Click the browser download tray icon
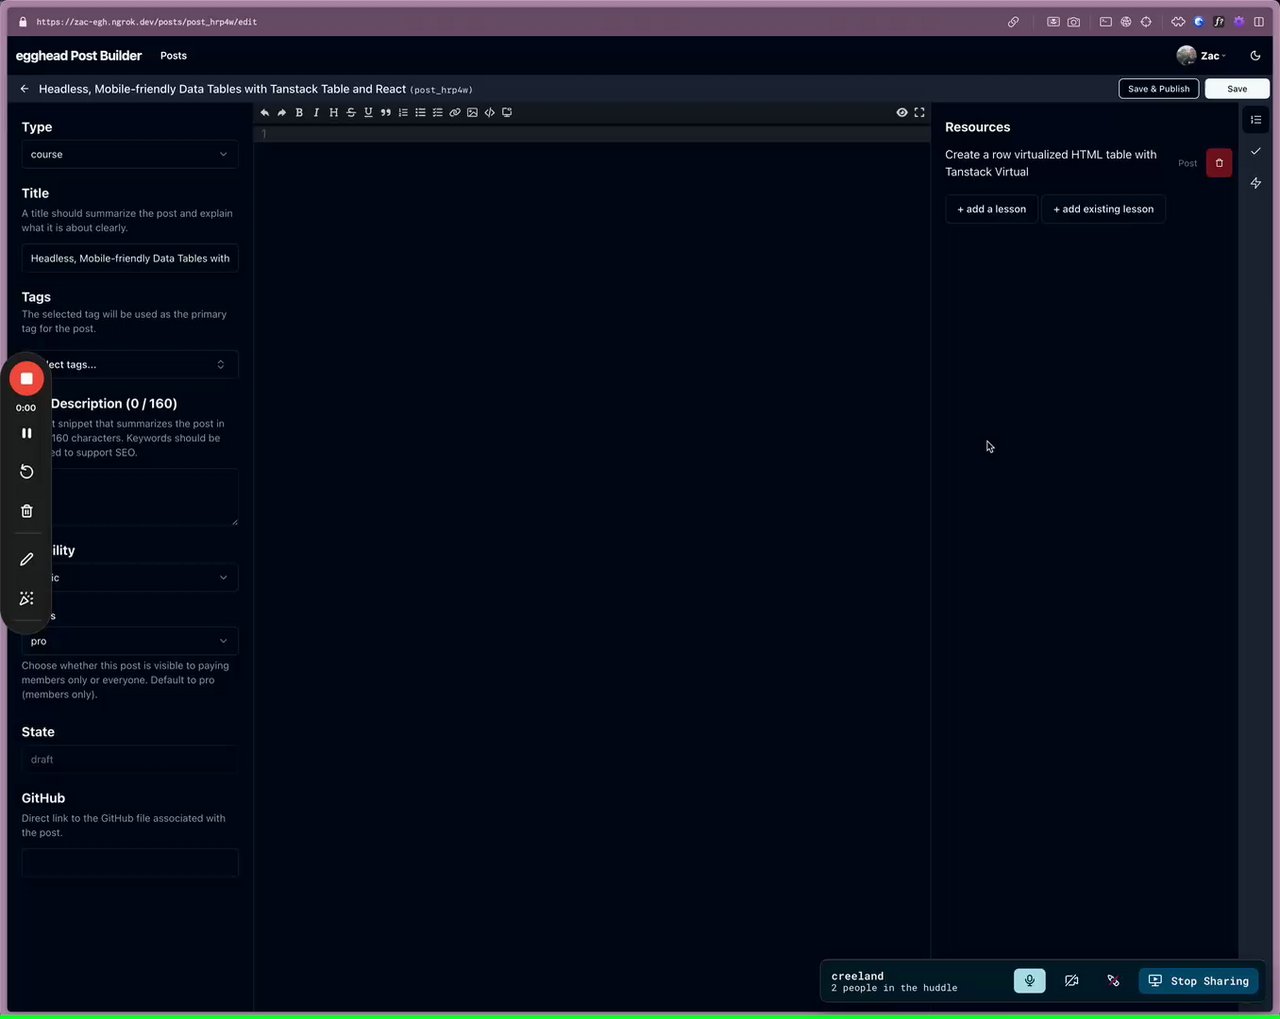Viewport: 1280px width, 1019px height. tap(1053, 22)
